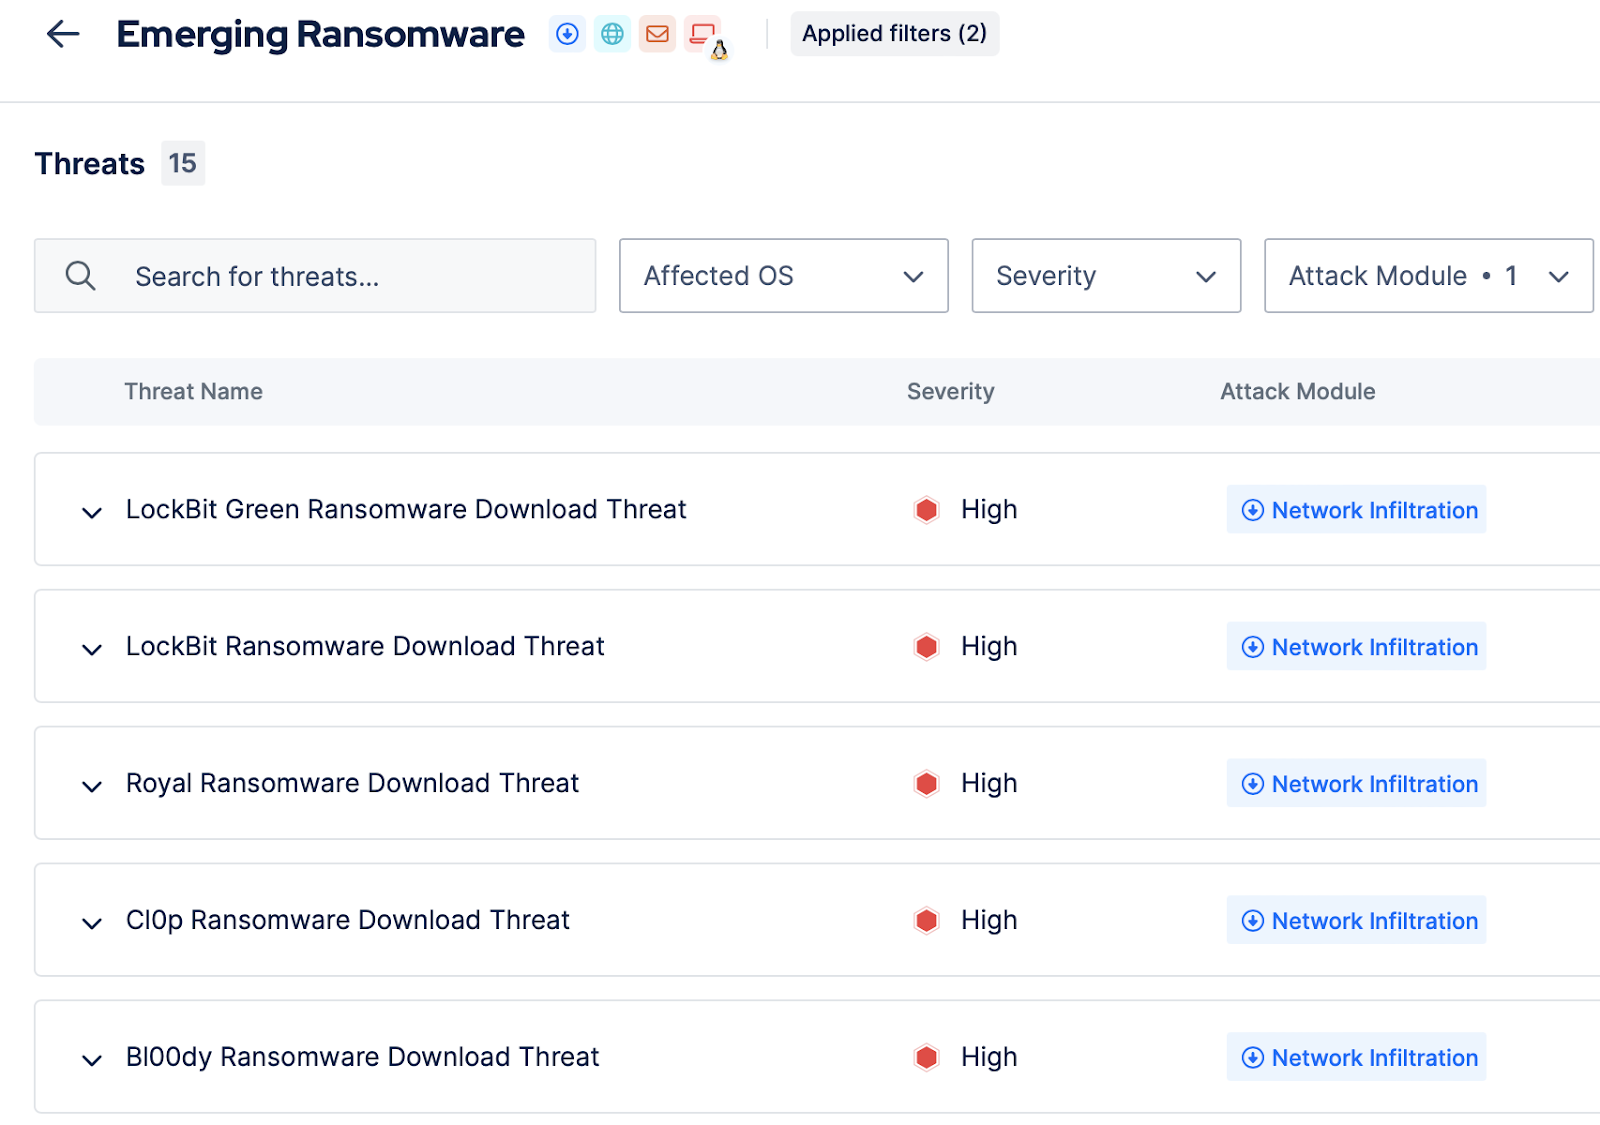Click Network Infiltration tag for Royal Ransomware
The image size is (1600, 1125).
[x=1357, y=784]
